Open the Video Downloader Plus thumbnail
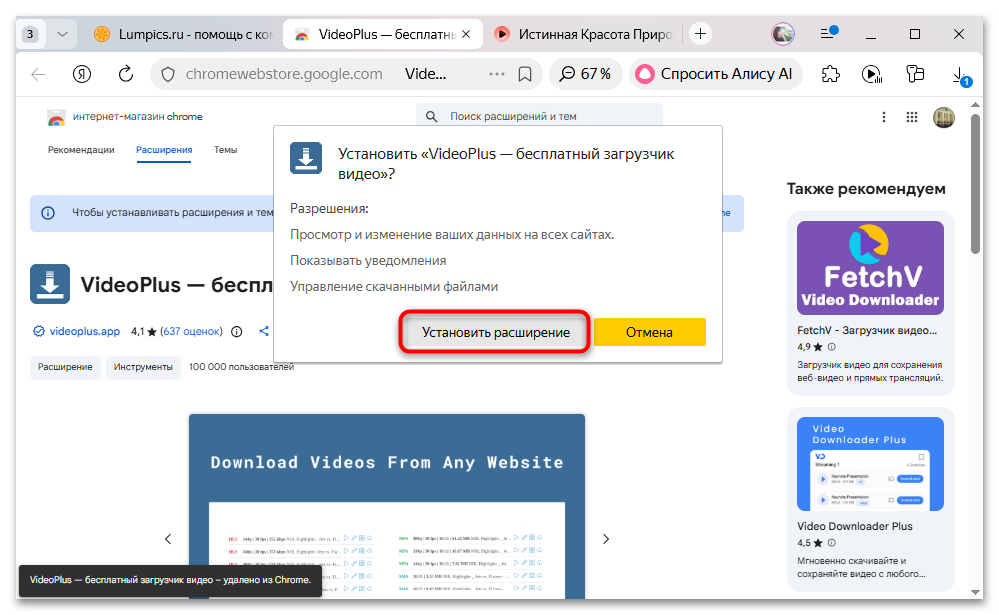Viewport: 999px width, 615px height. pyautogui.click(x=870, y=464)
